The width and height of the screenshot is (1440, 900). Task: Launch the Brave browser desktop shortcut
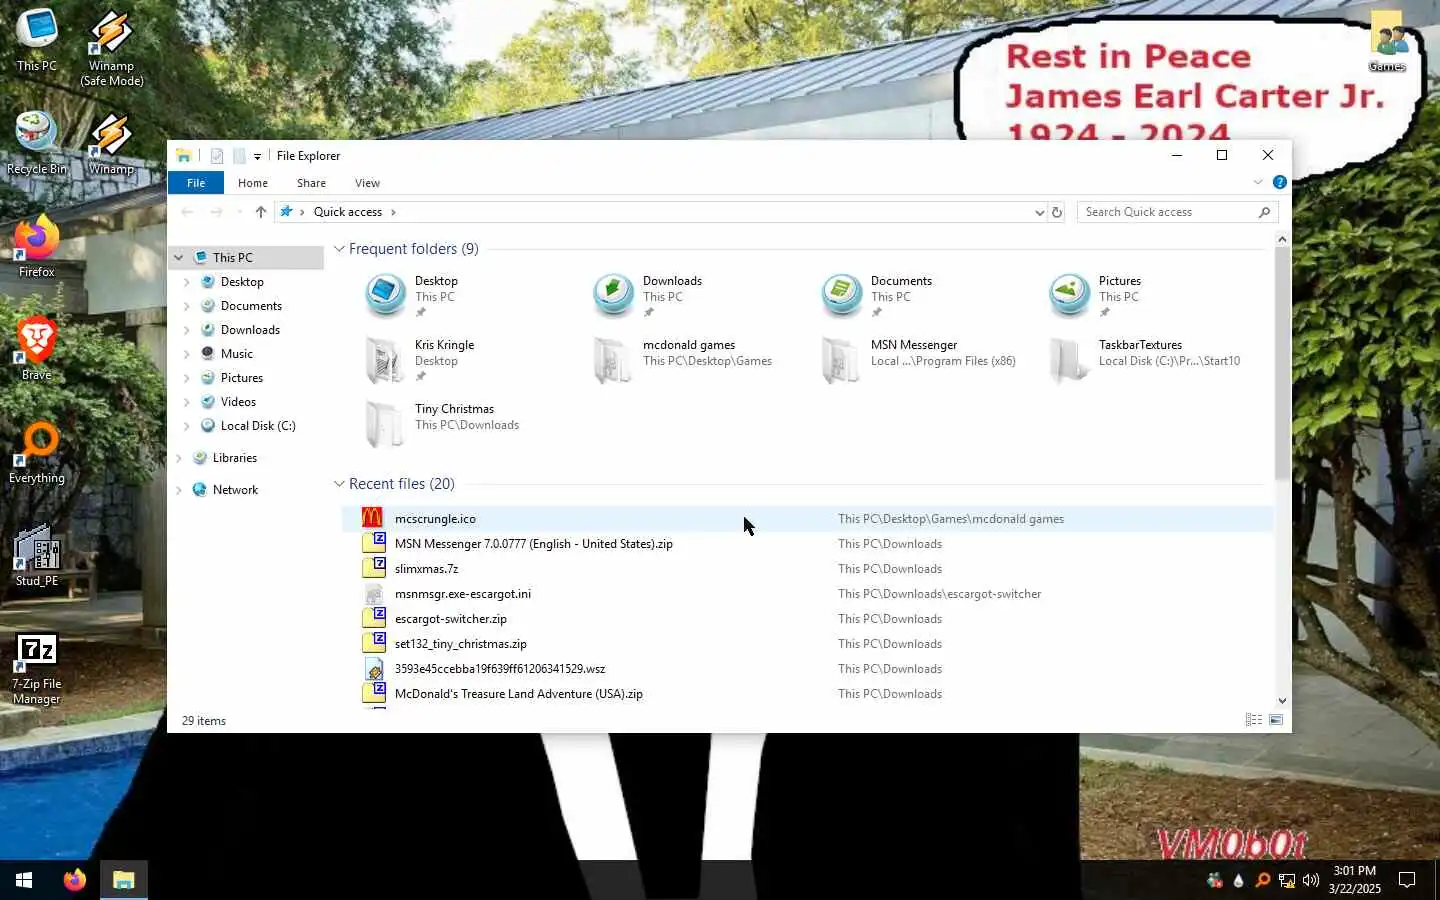click(37, 348)
